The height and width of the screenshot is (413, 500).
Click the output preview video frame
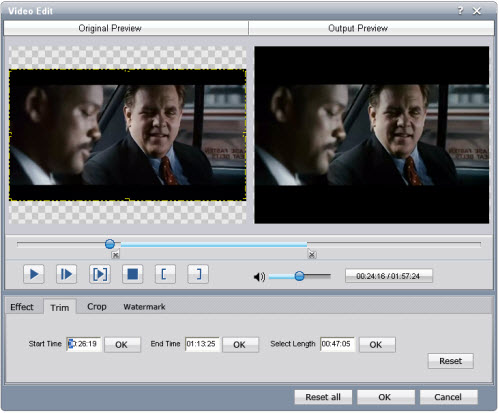372,135
